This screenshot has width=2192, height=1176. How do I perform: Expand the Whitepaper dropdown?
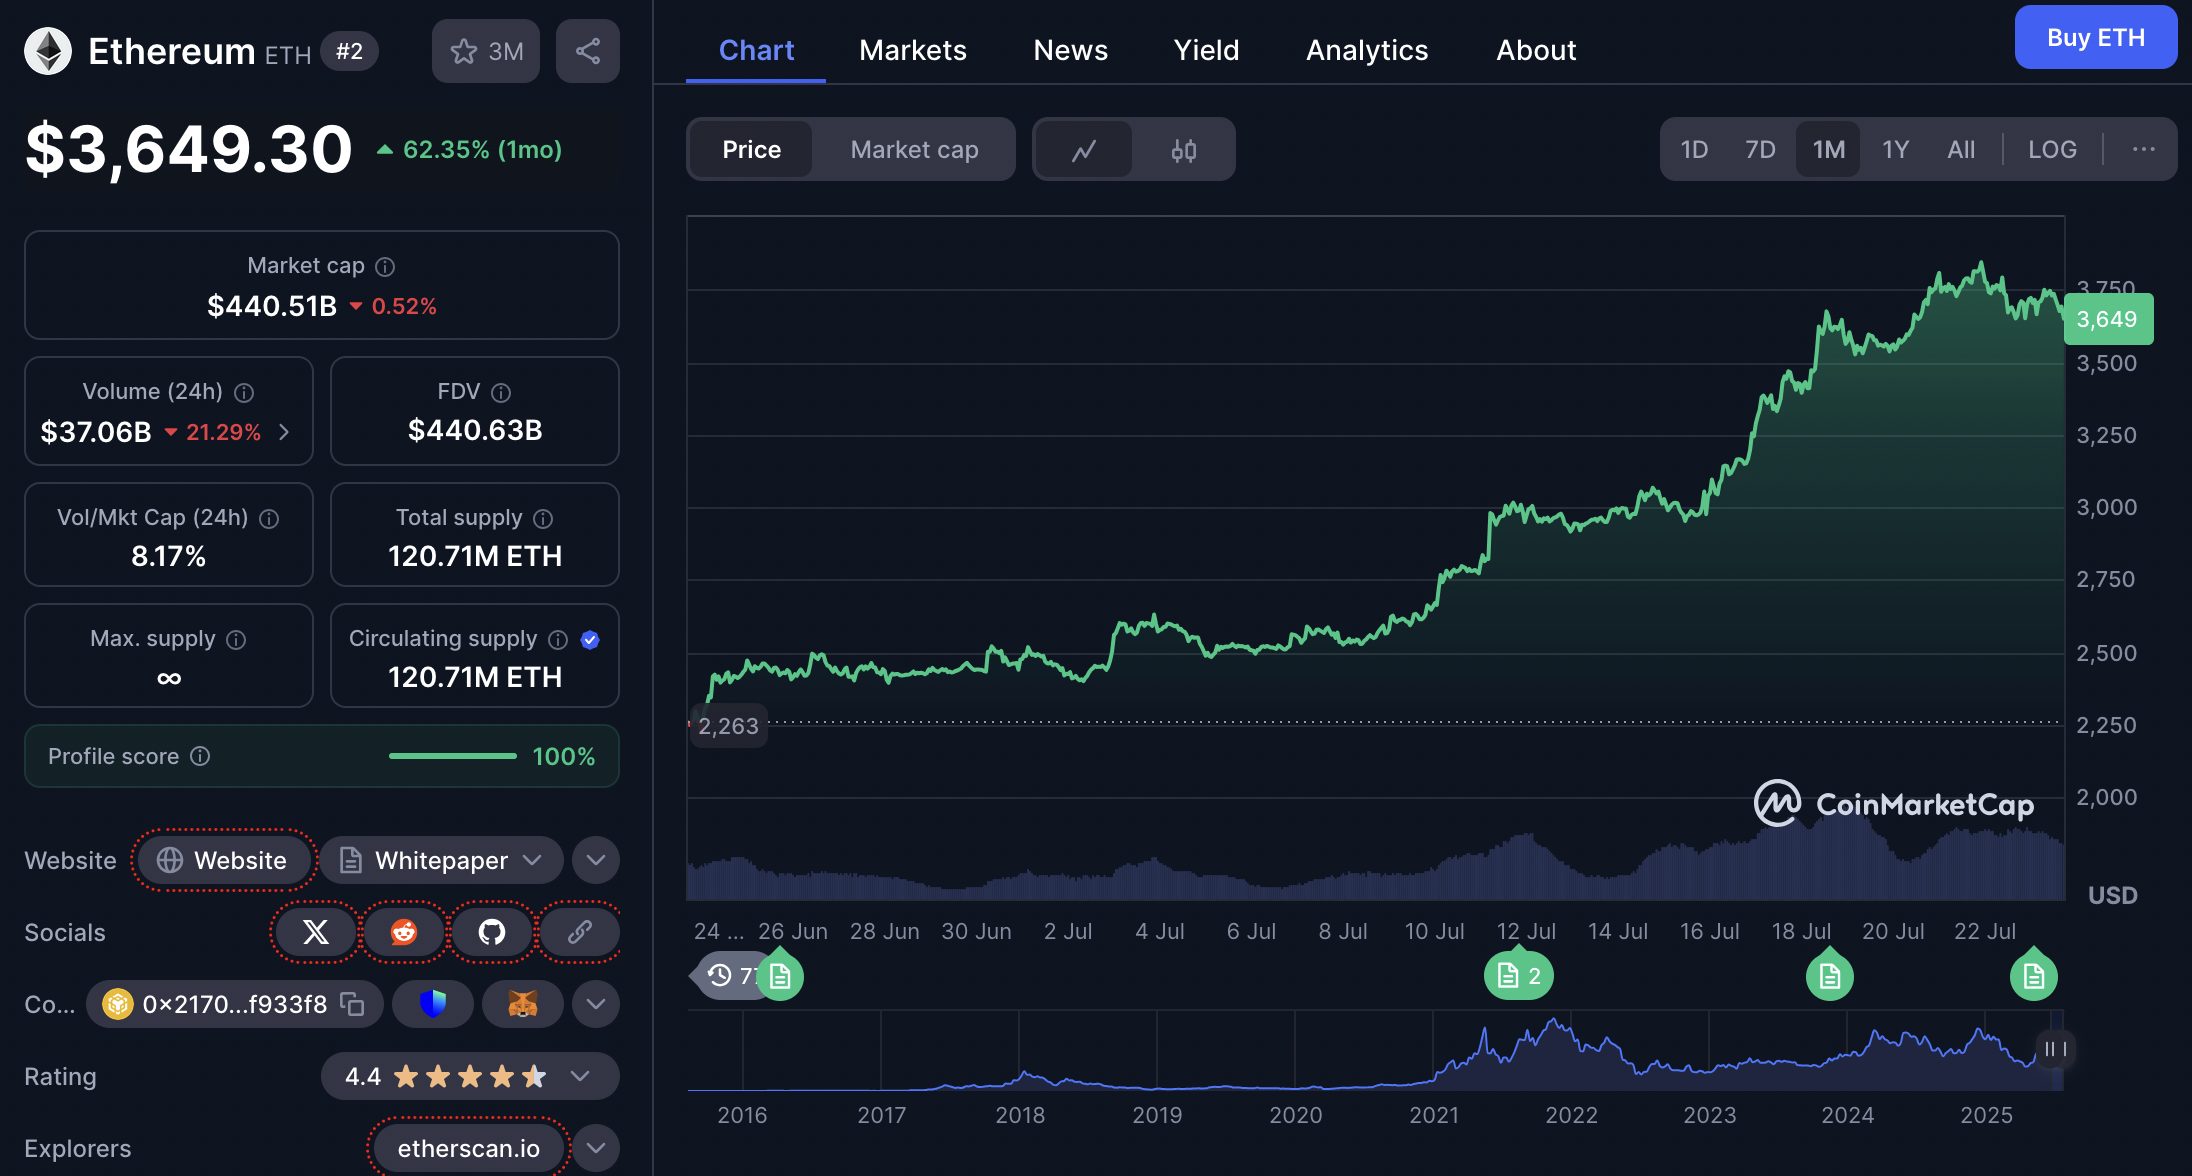pyautogui.click(x=441, y=860)
